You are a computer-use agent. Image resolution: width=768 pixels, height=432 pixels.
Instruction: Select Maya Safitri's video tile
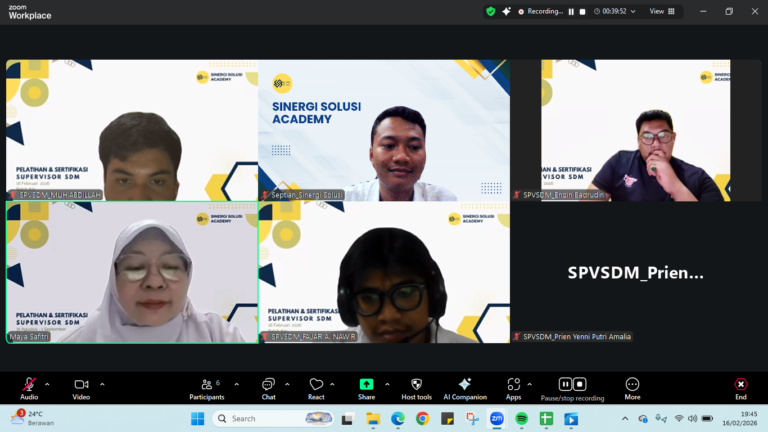132,272
